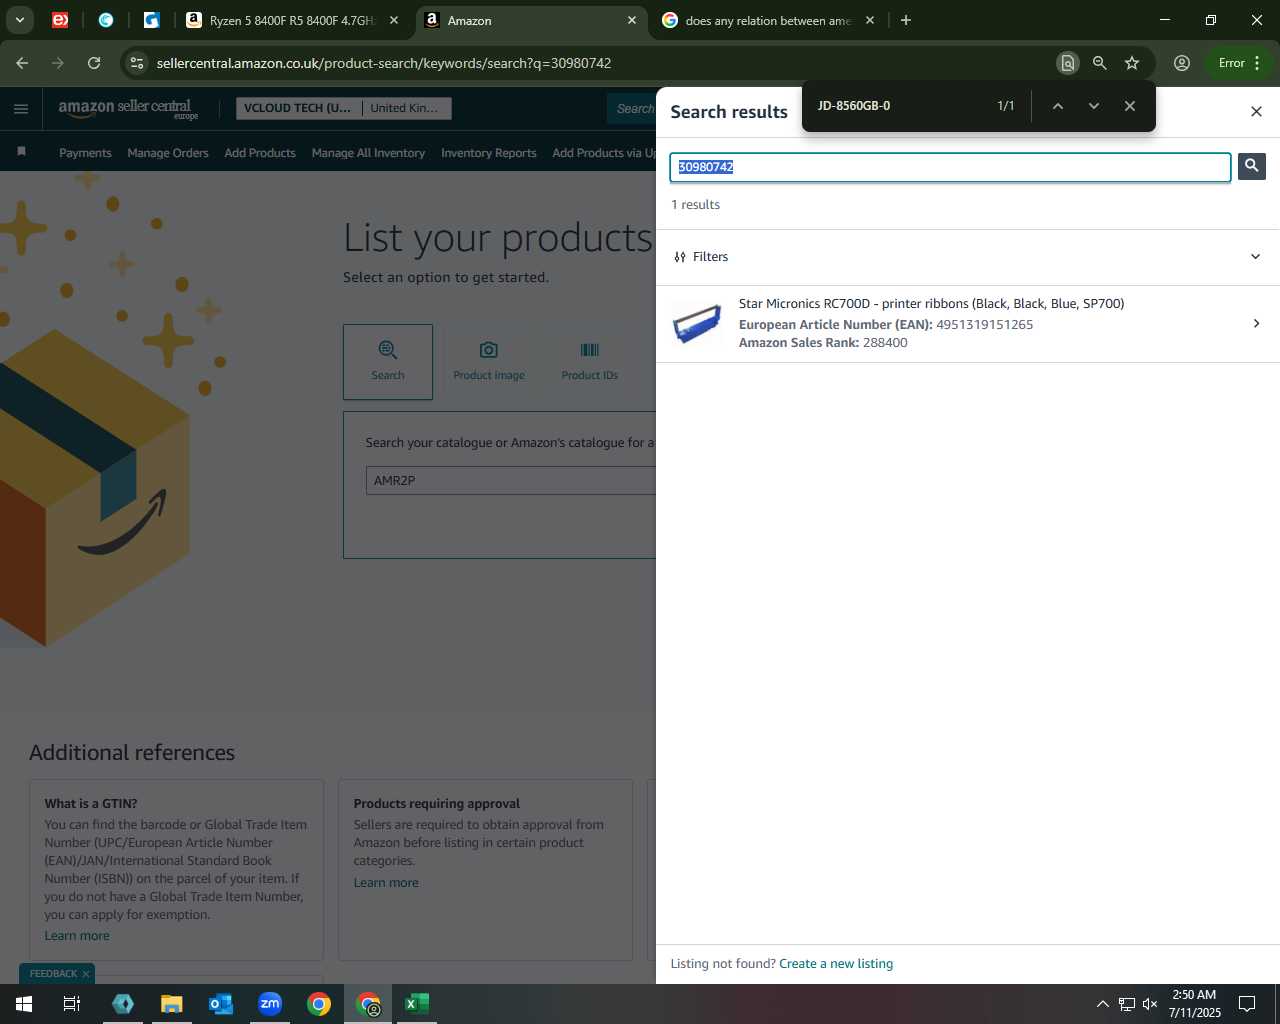1280x1024 pixels.
Task: Dismiss the FEEDBACK tab close icon
Action: [x=86, y=974]
